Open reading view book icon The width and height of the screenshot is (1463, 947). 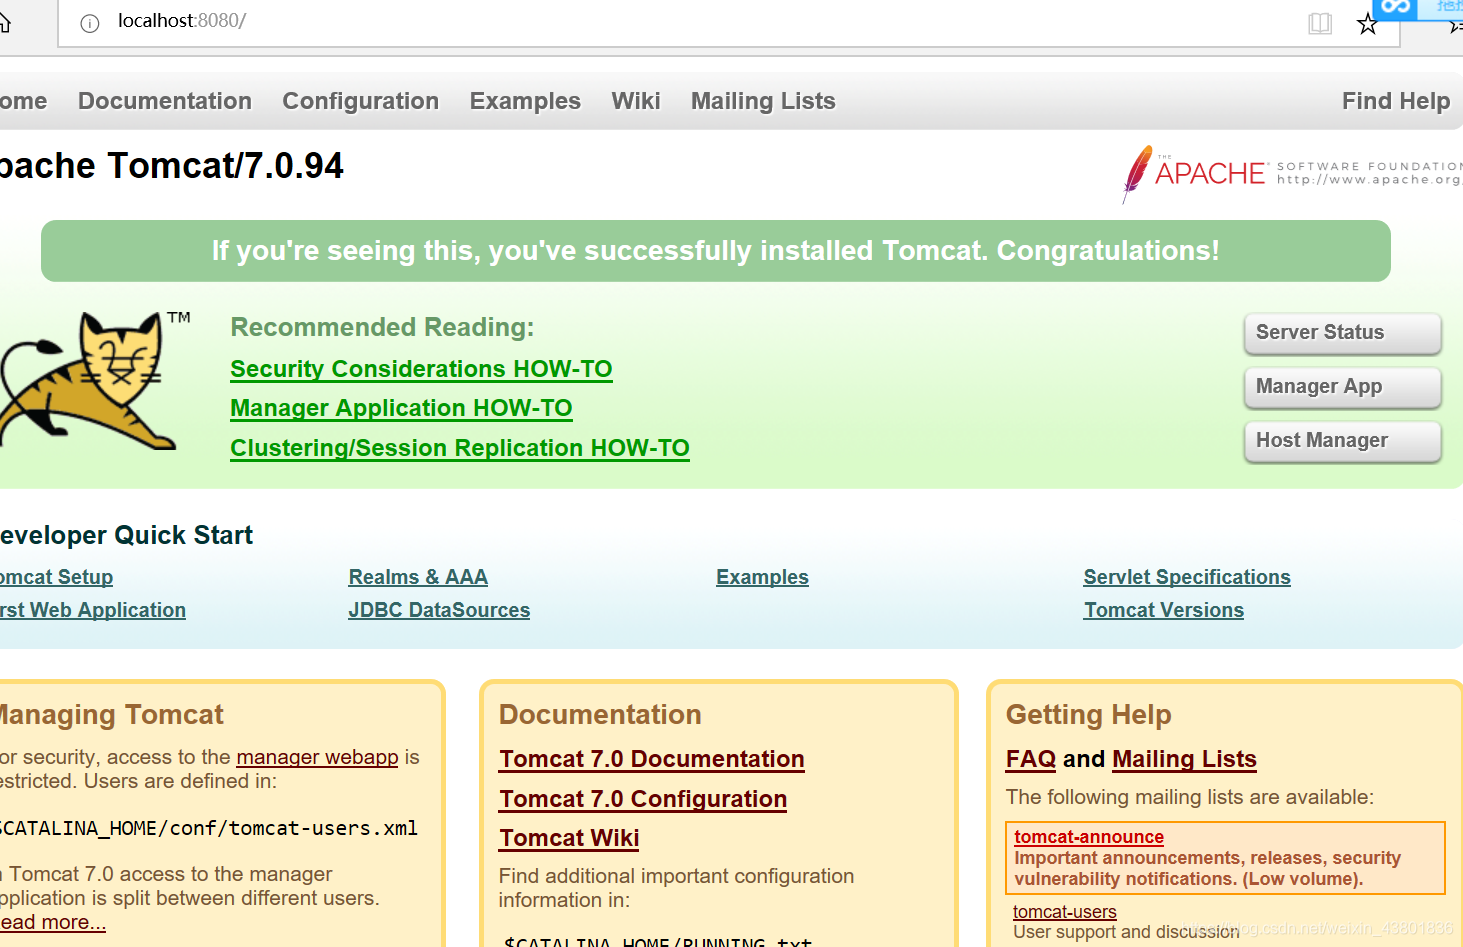click(x=1320, y=23)
